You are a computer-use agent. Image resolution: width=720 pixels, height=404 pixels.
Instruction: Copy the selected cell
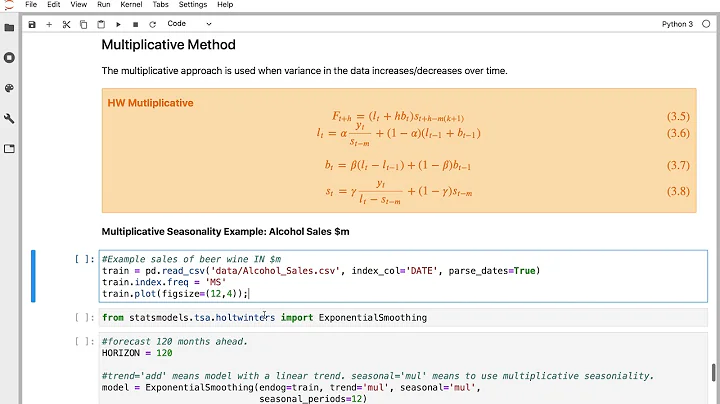[x=83, y=24]
